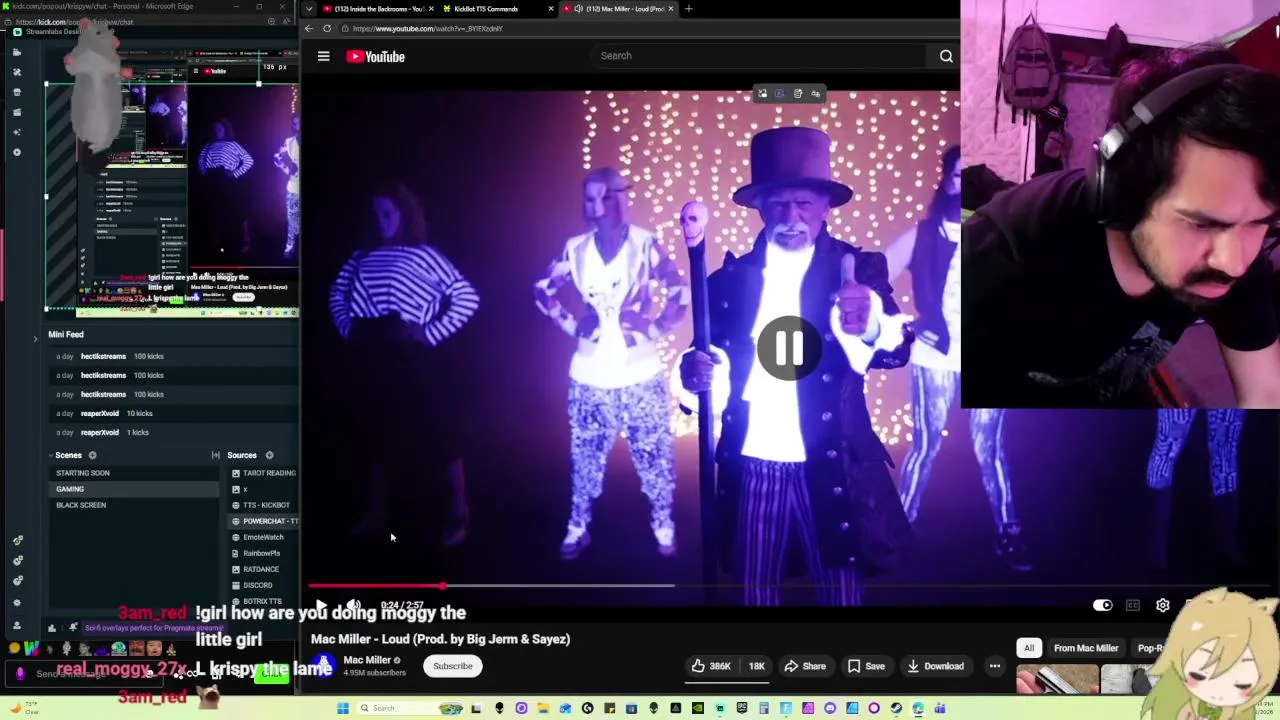Collapse the Scenes panel chevron
The image size is (1280, 720).
coord(53,455)
